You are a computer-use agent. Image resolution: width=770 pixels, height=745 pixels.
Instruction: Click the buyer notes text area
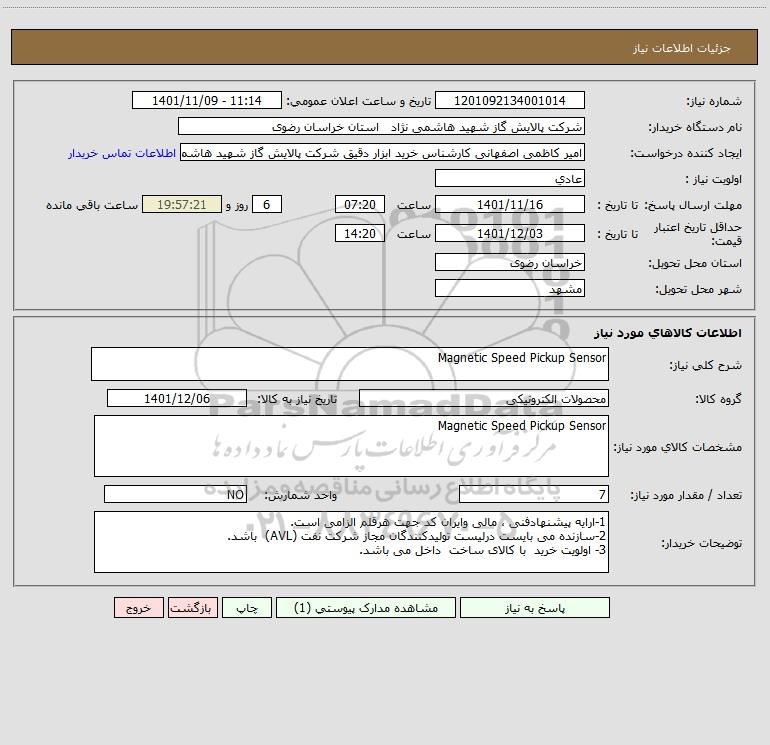(351, 542)
